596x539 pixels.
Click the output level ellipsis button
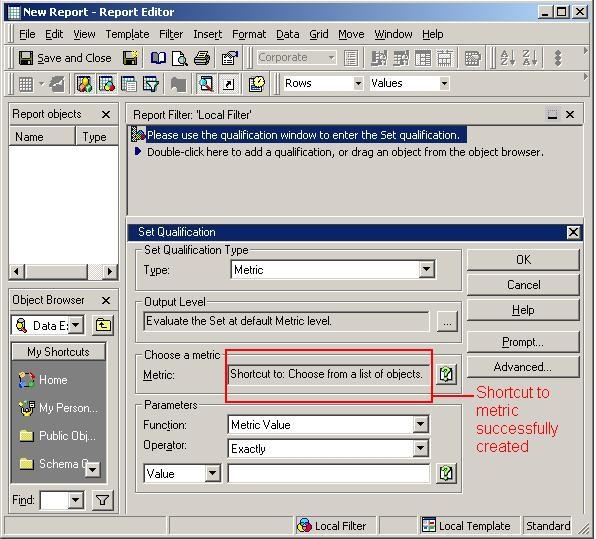pos(447,322)
